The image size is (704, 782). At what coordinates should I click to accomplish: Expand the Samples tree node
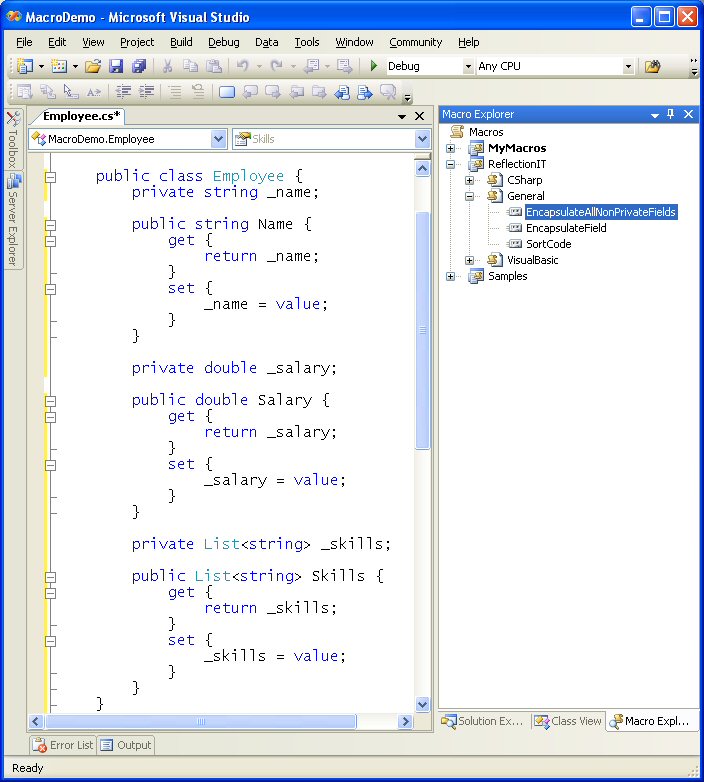click(x=451, y=276)
